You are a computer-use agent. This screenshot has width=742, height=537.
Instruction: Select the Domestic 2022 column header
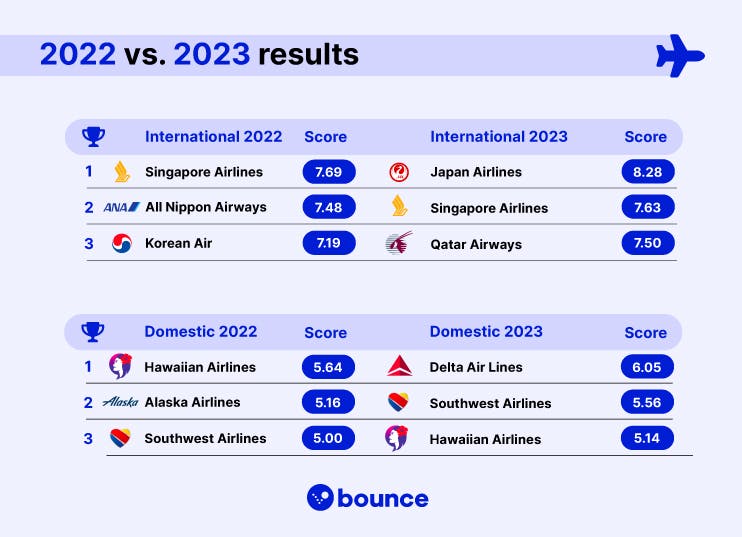[x=200, y=331]
